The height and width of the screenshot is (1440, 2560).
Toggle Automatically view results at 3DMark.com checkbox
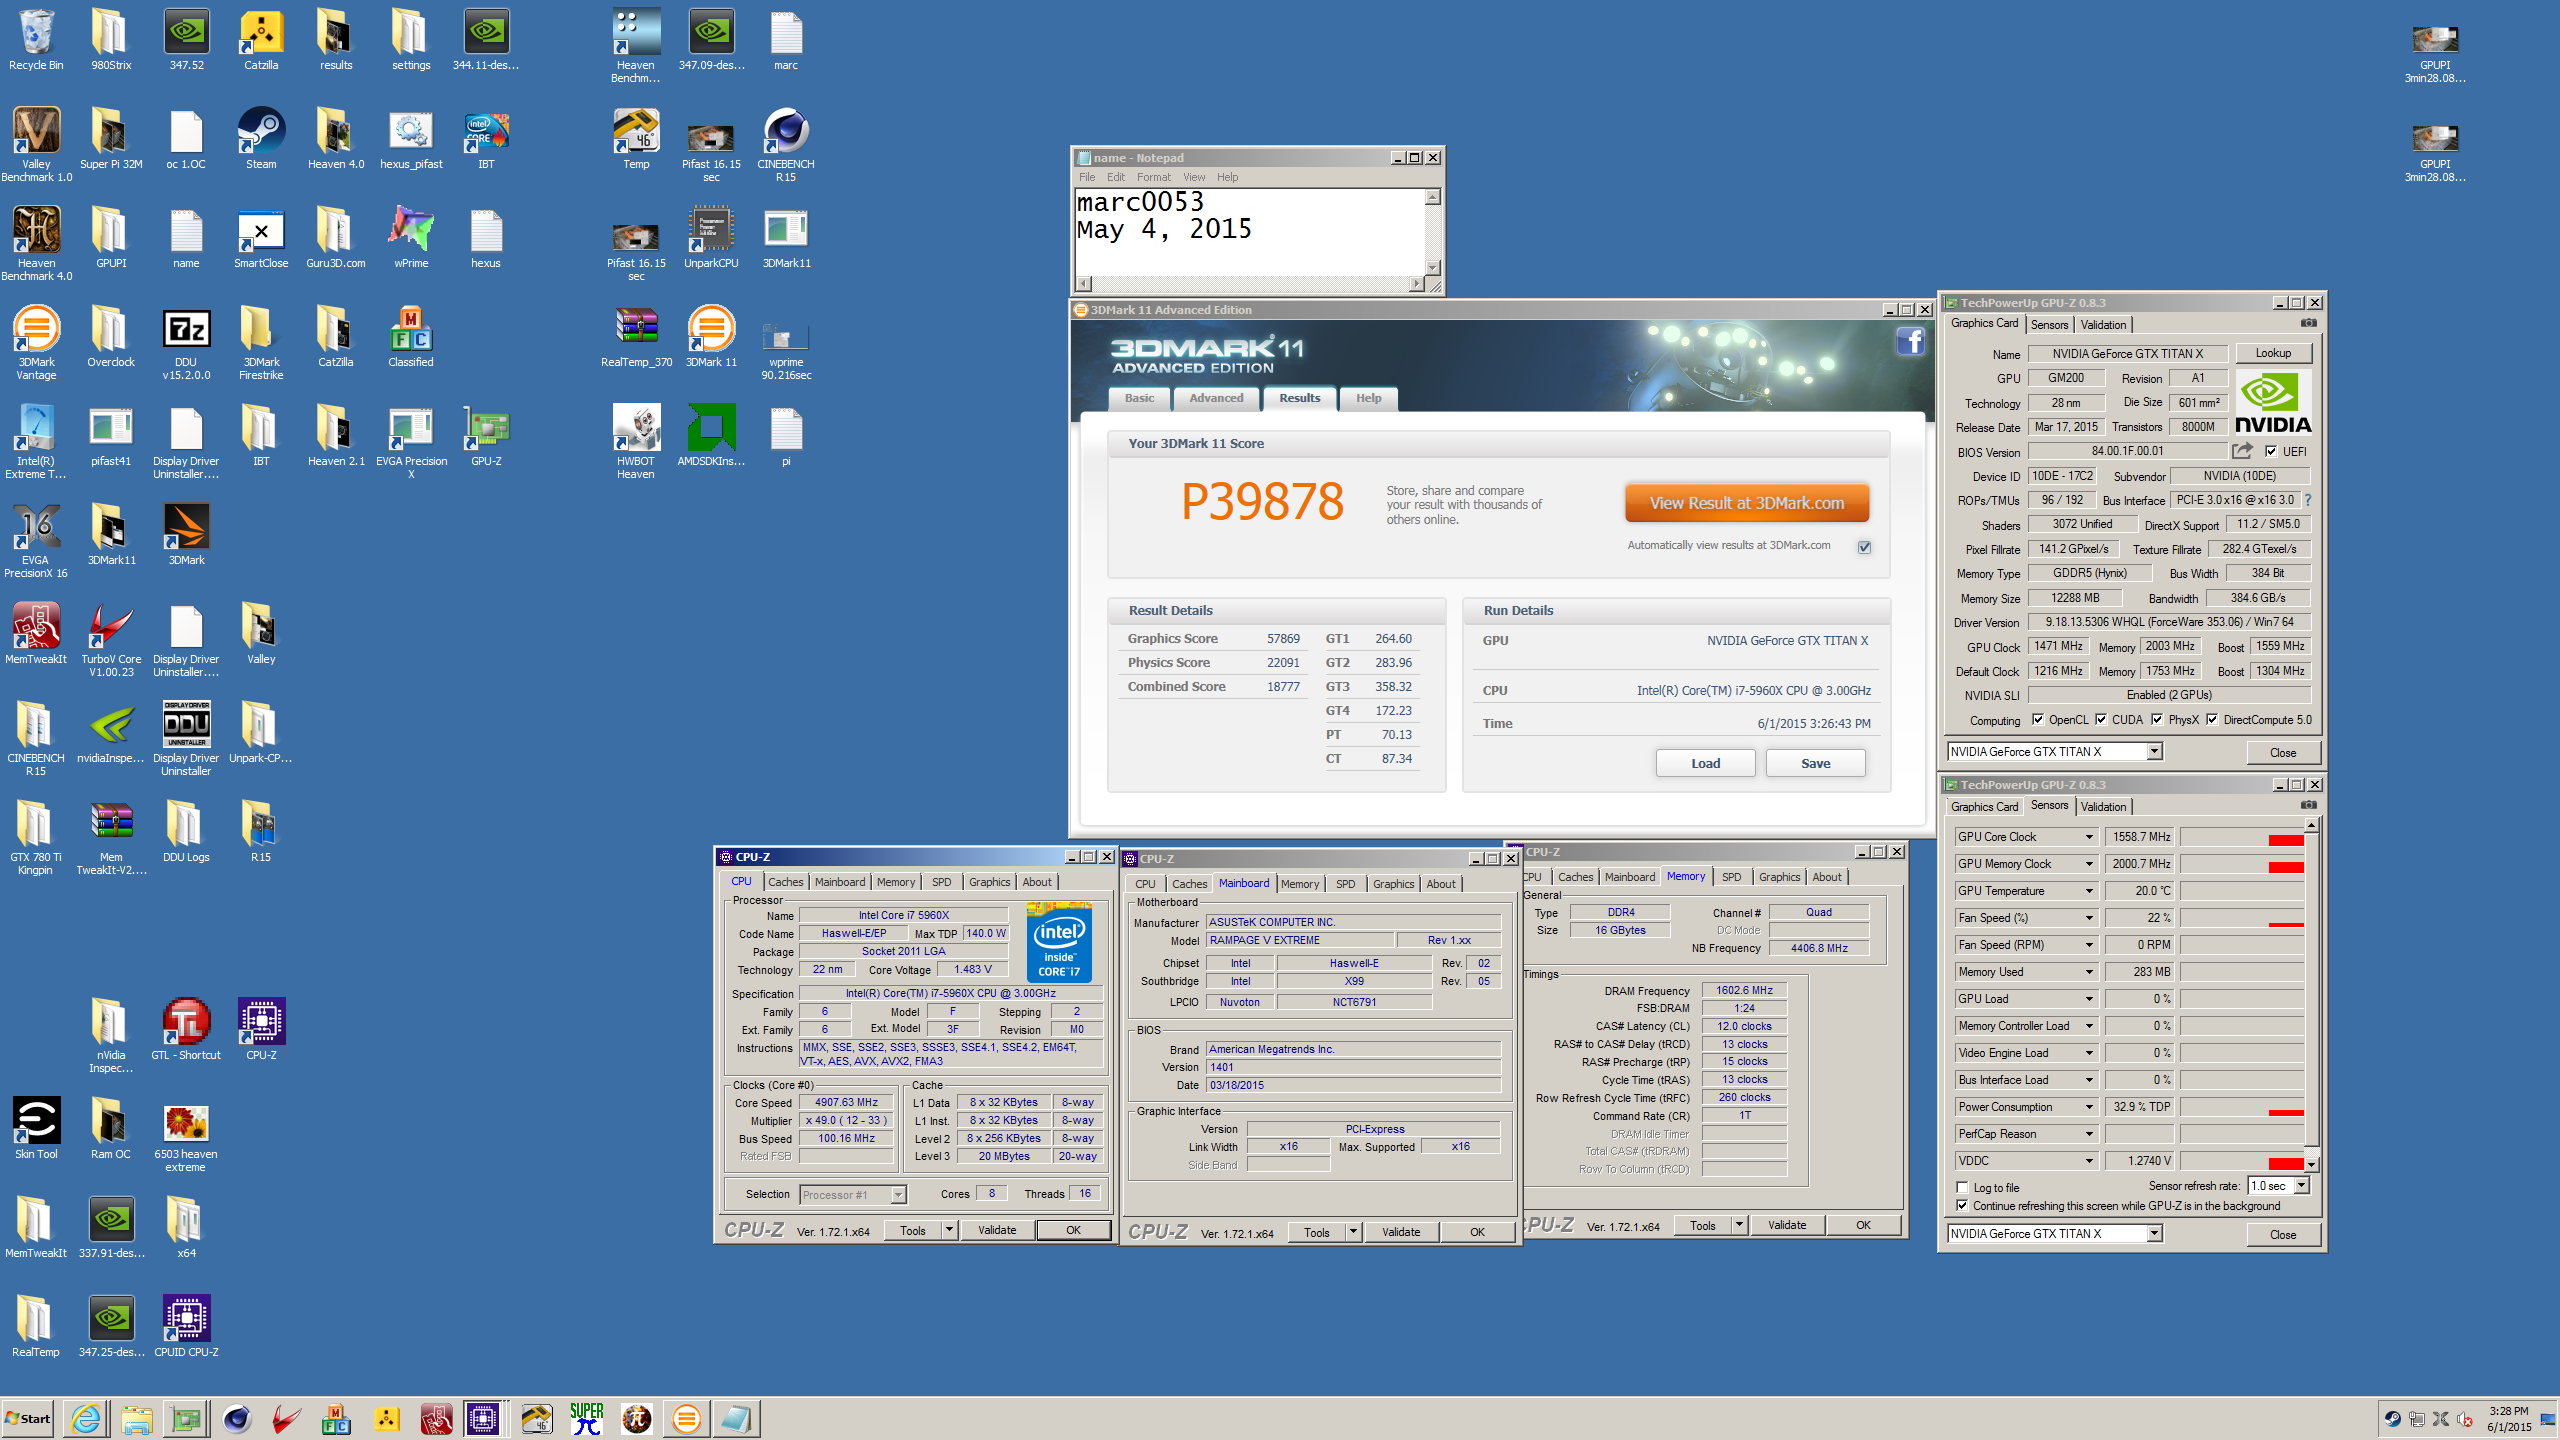pyautogui.click(x=1864, y=546)
